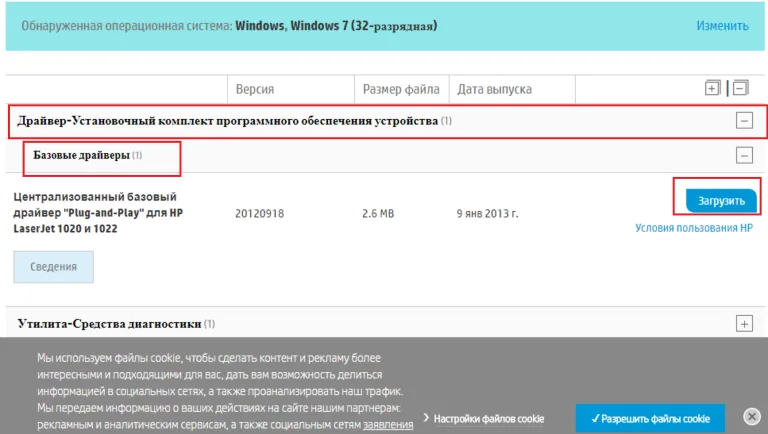Click the Сведения details button
768x434 pixels.
pyautogui.click(x=53, y=267)
